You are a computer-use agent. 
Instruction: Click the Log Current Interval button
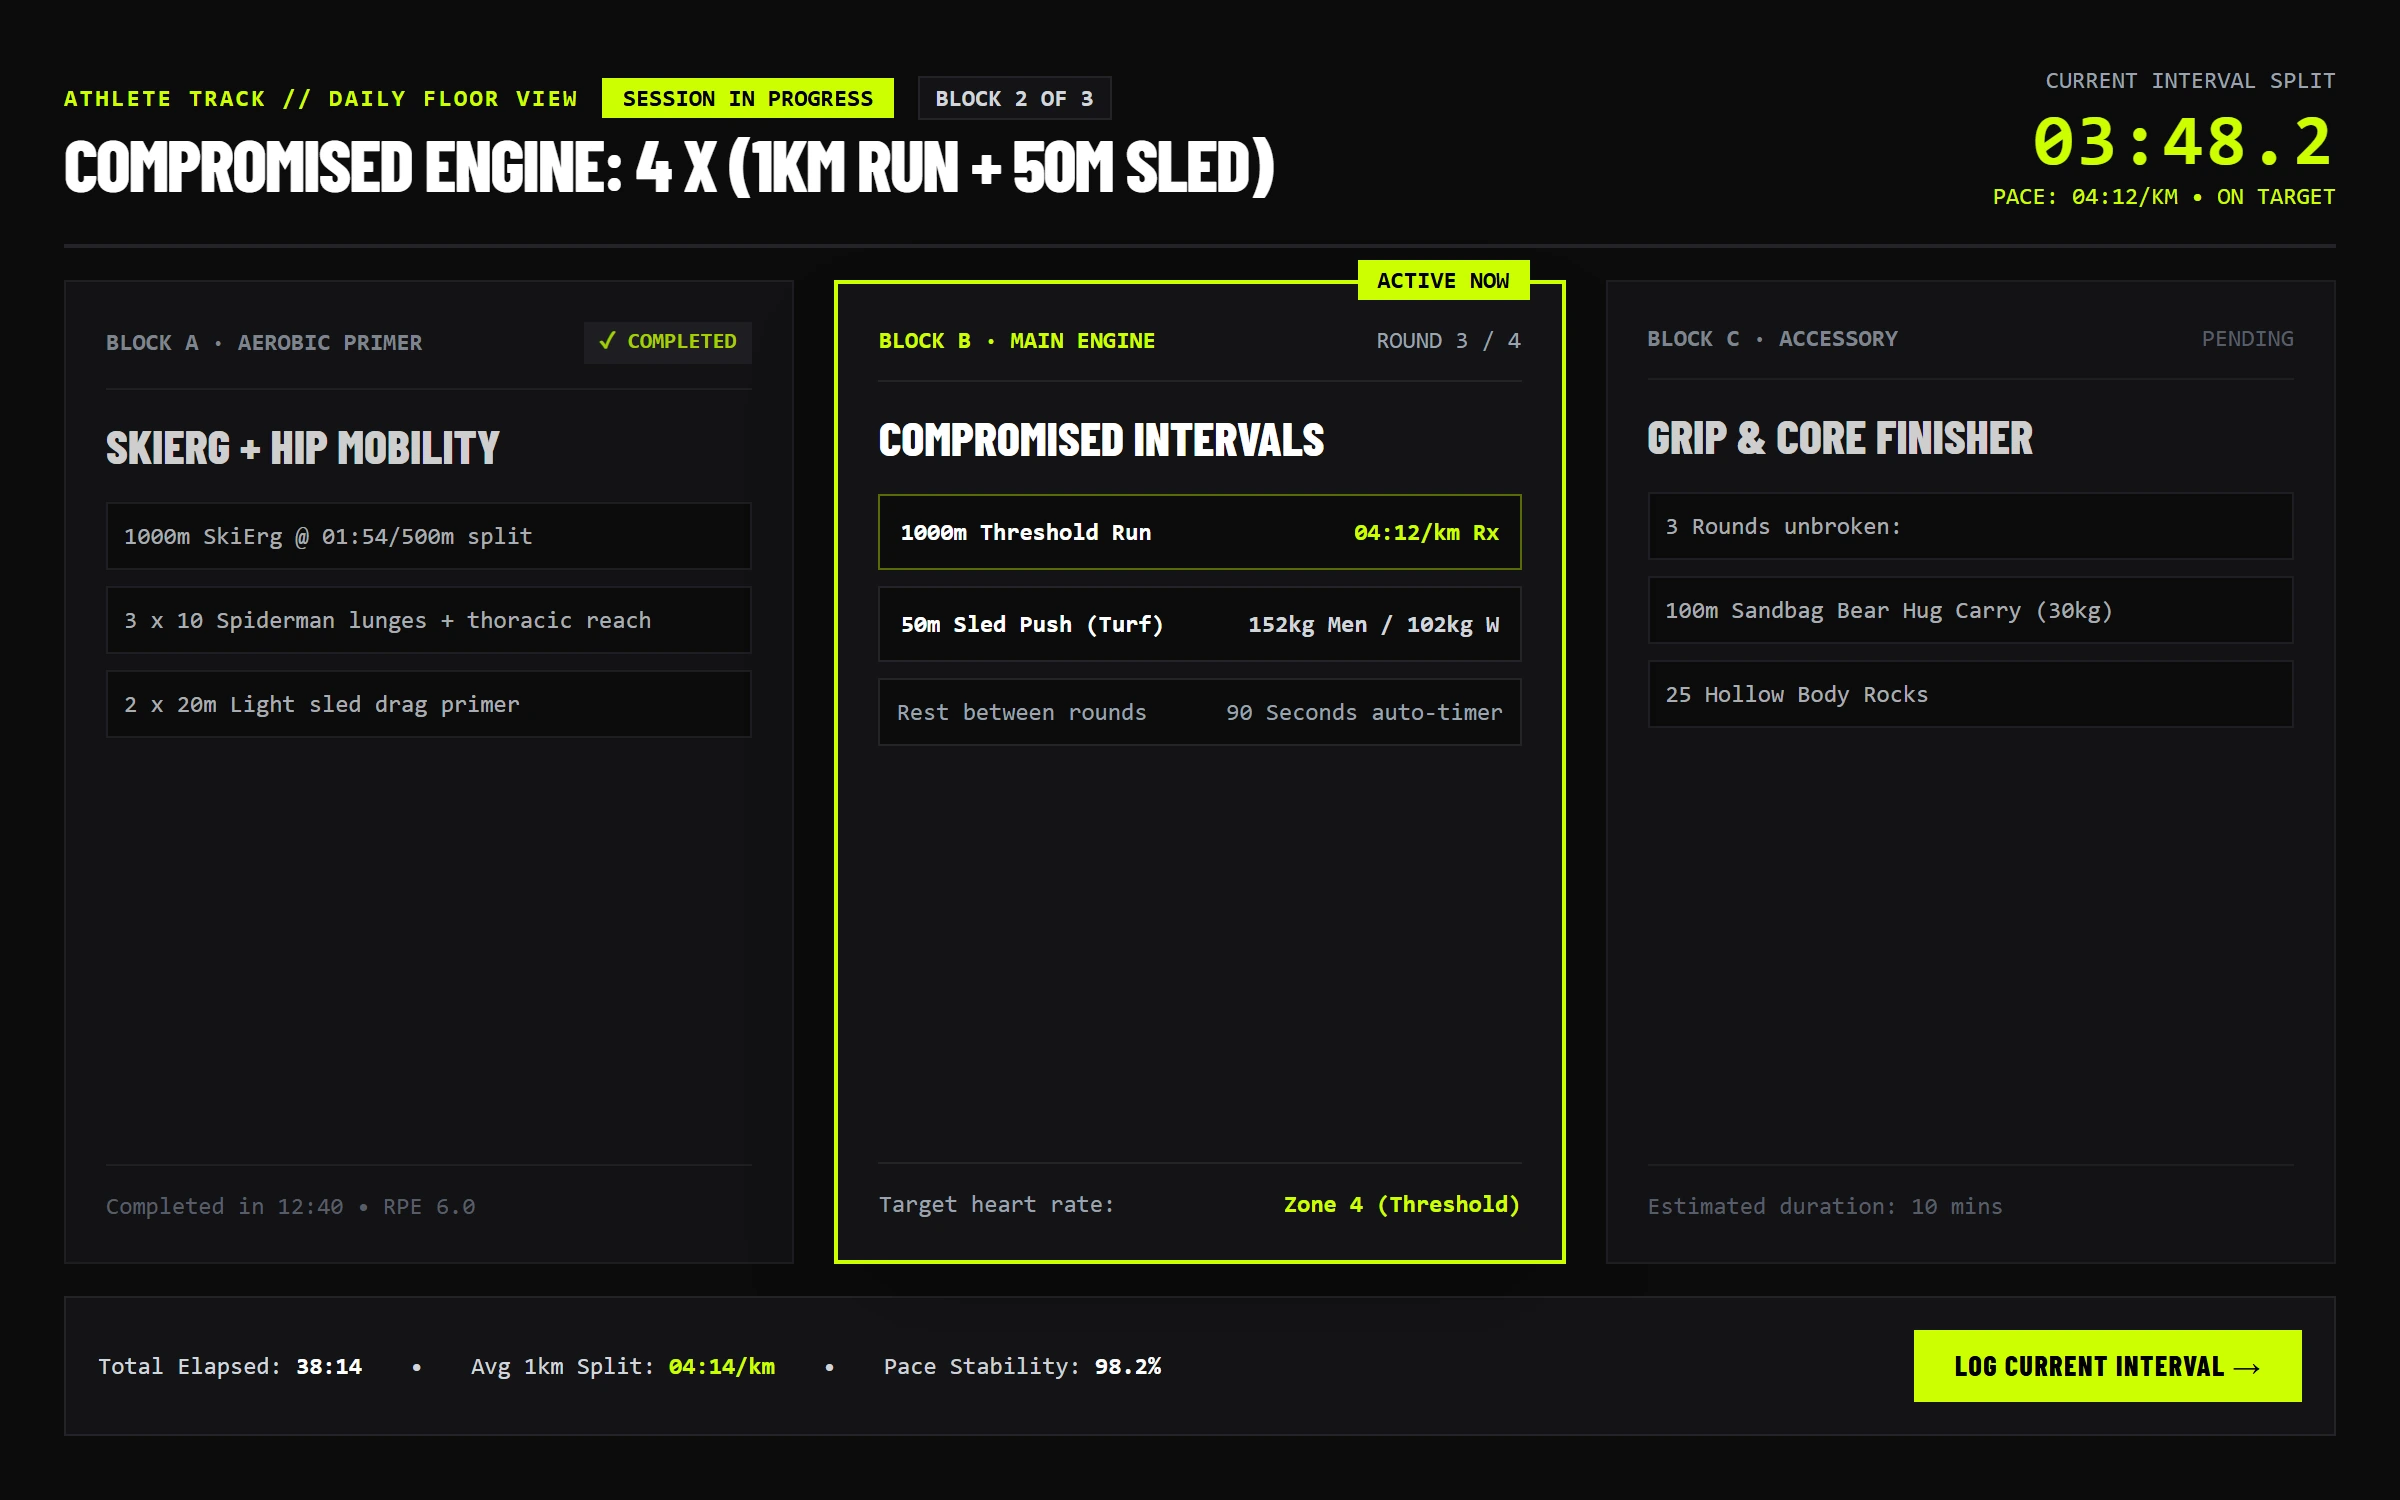tap(2107, 1366)
